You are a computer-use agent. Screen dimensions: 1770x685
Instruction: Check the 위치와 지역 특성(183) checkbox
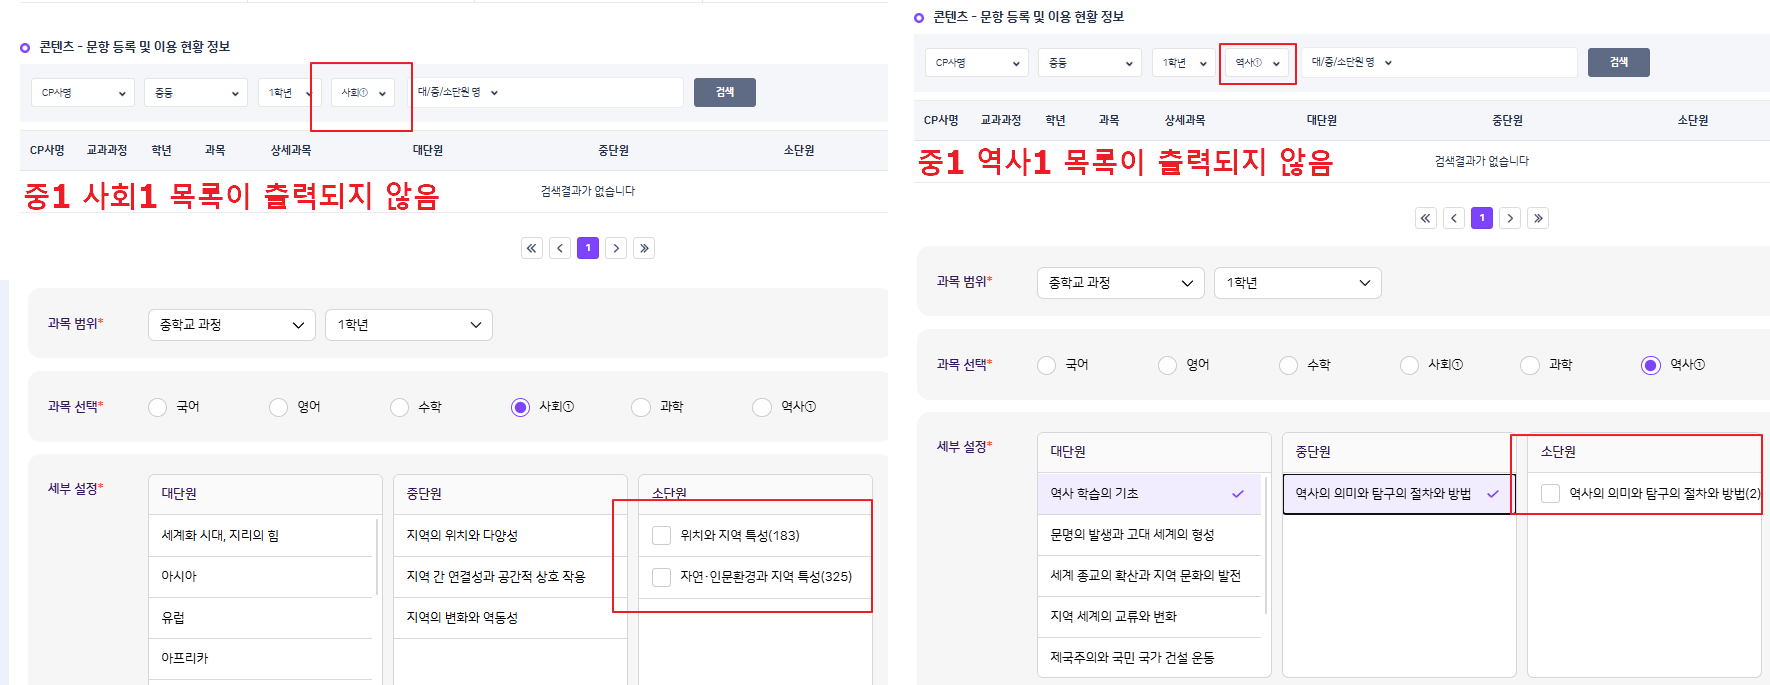[x=661, y=535]
